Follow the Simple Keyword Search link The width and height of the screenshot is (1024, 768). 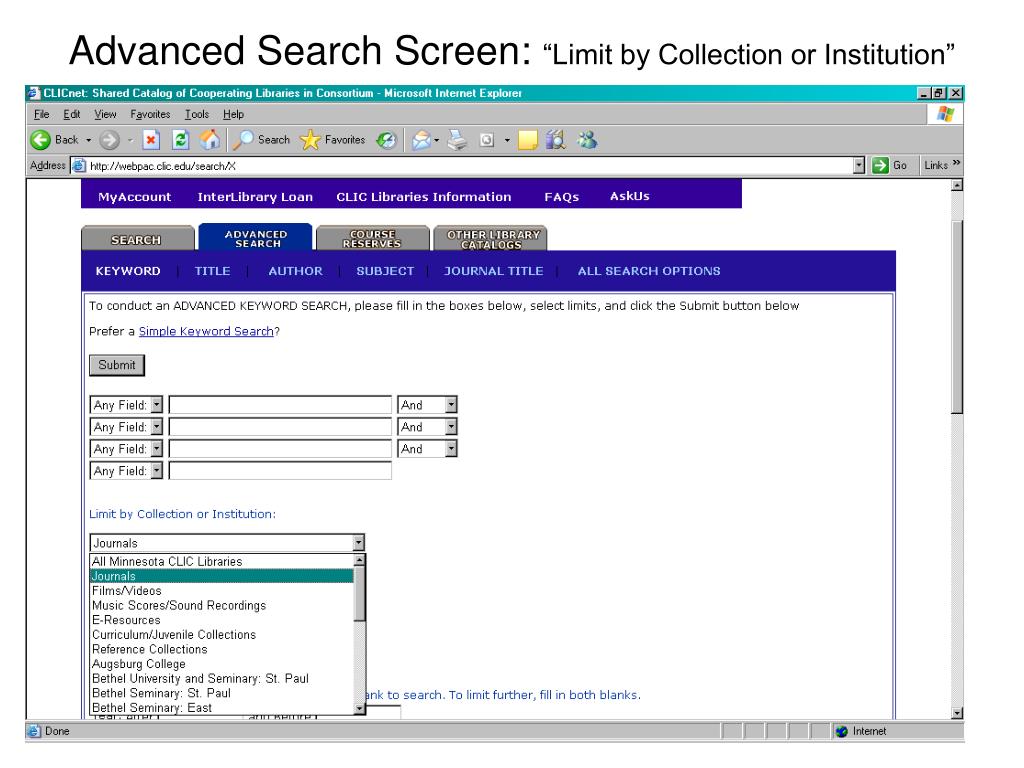[206, 331]
